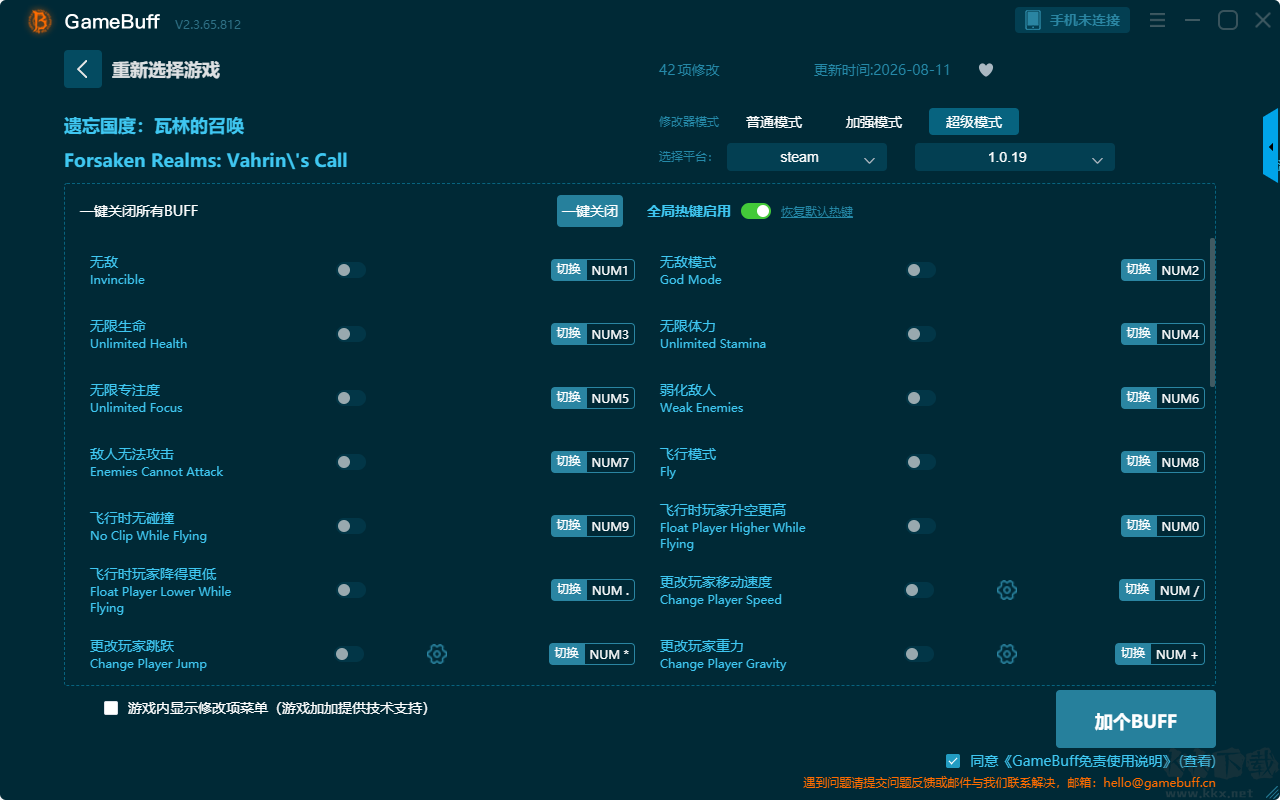Turn on Weak Enemies switch
This screenshot has width=1280, height=800.
(x=921, y=398)
